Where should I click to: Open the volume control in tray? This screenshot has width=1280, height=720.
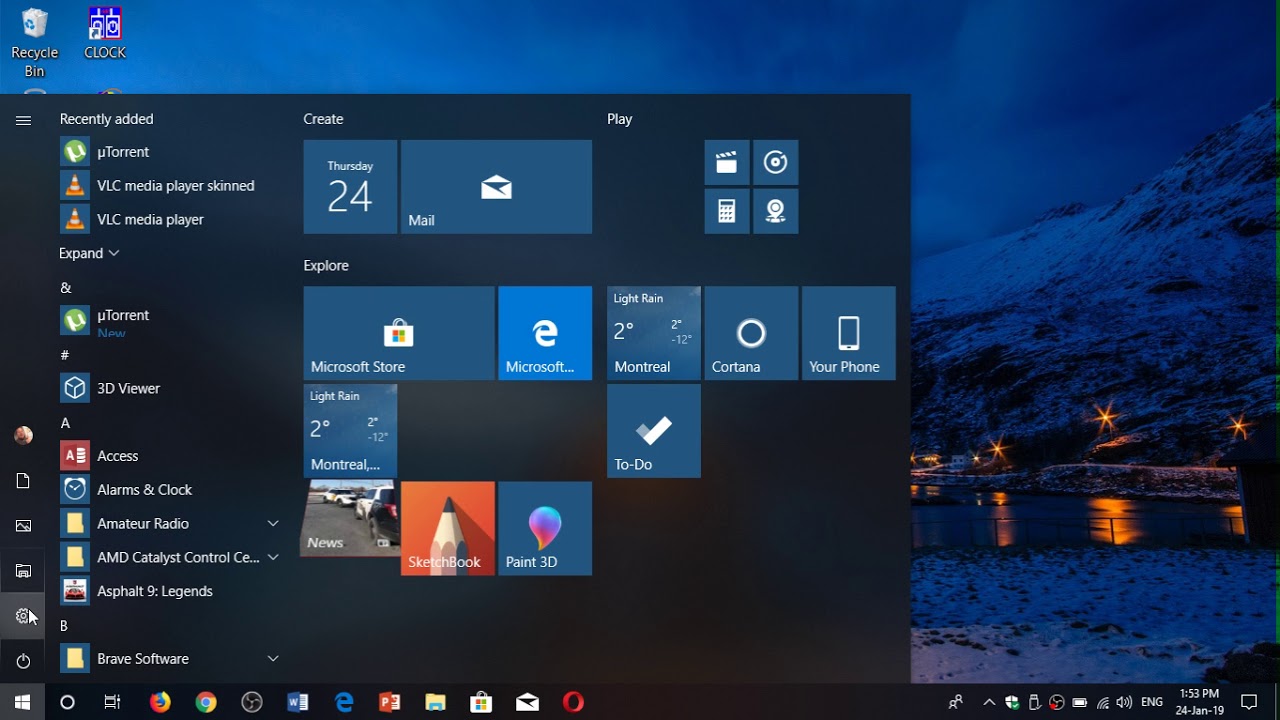coord(1124,702)
